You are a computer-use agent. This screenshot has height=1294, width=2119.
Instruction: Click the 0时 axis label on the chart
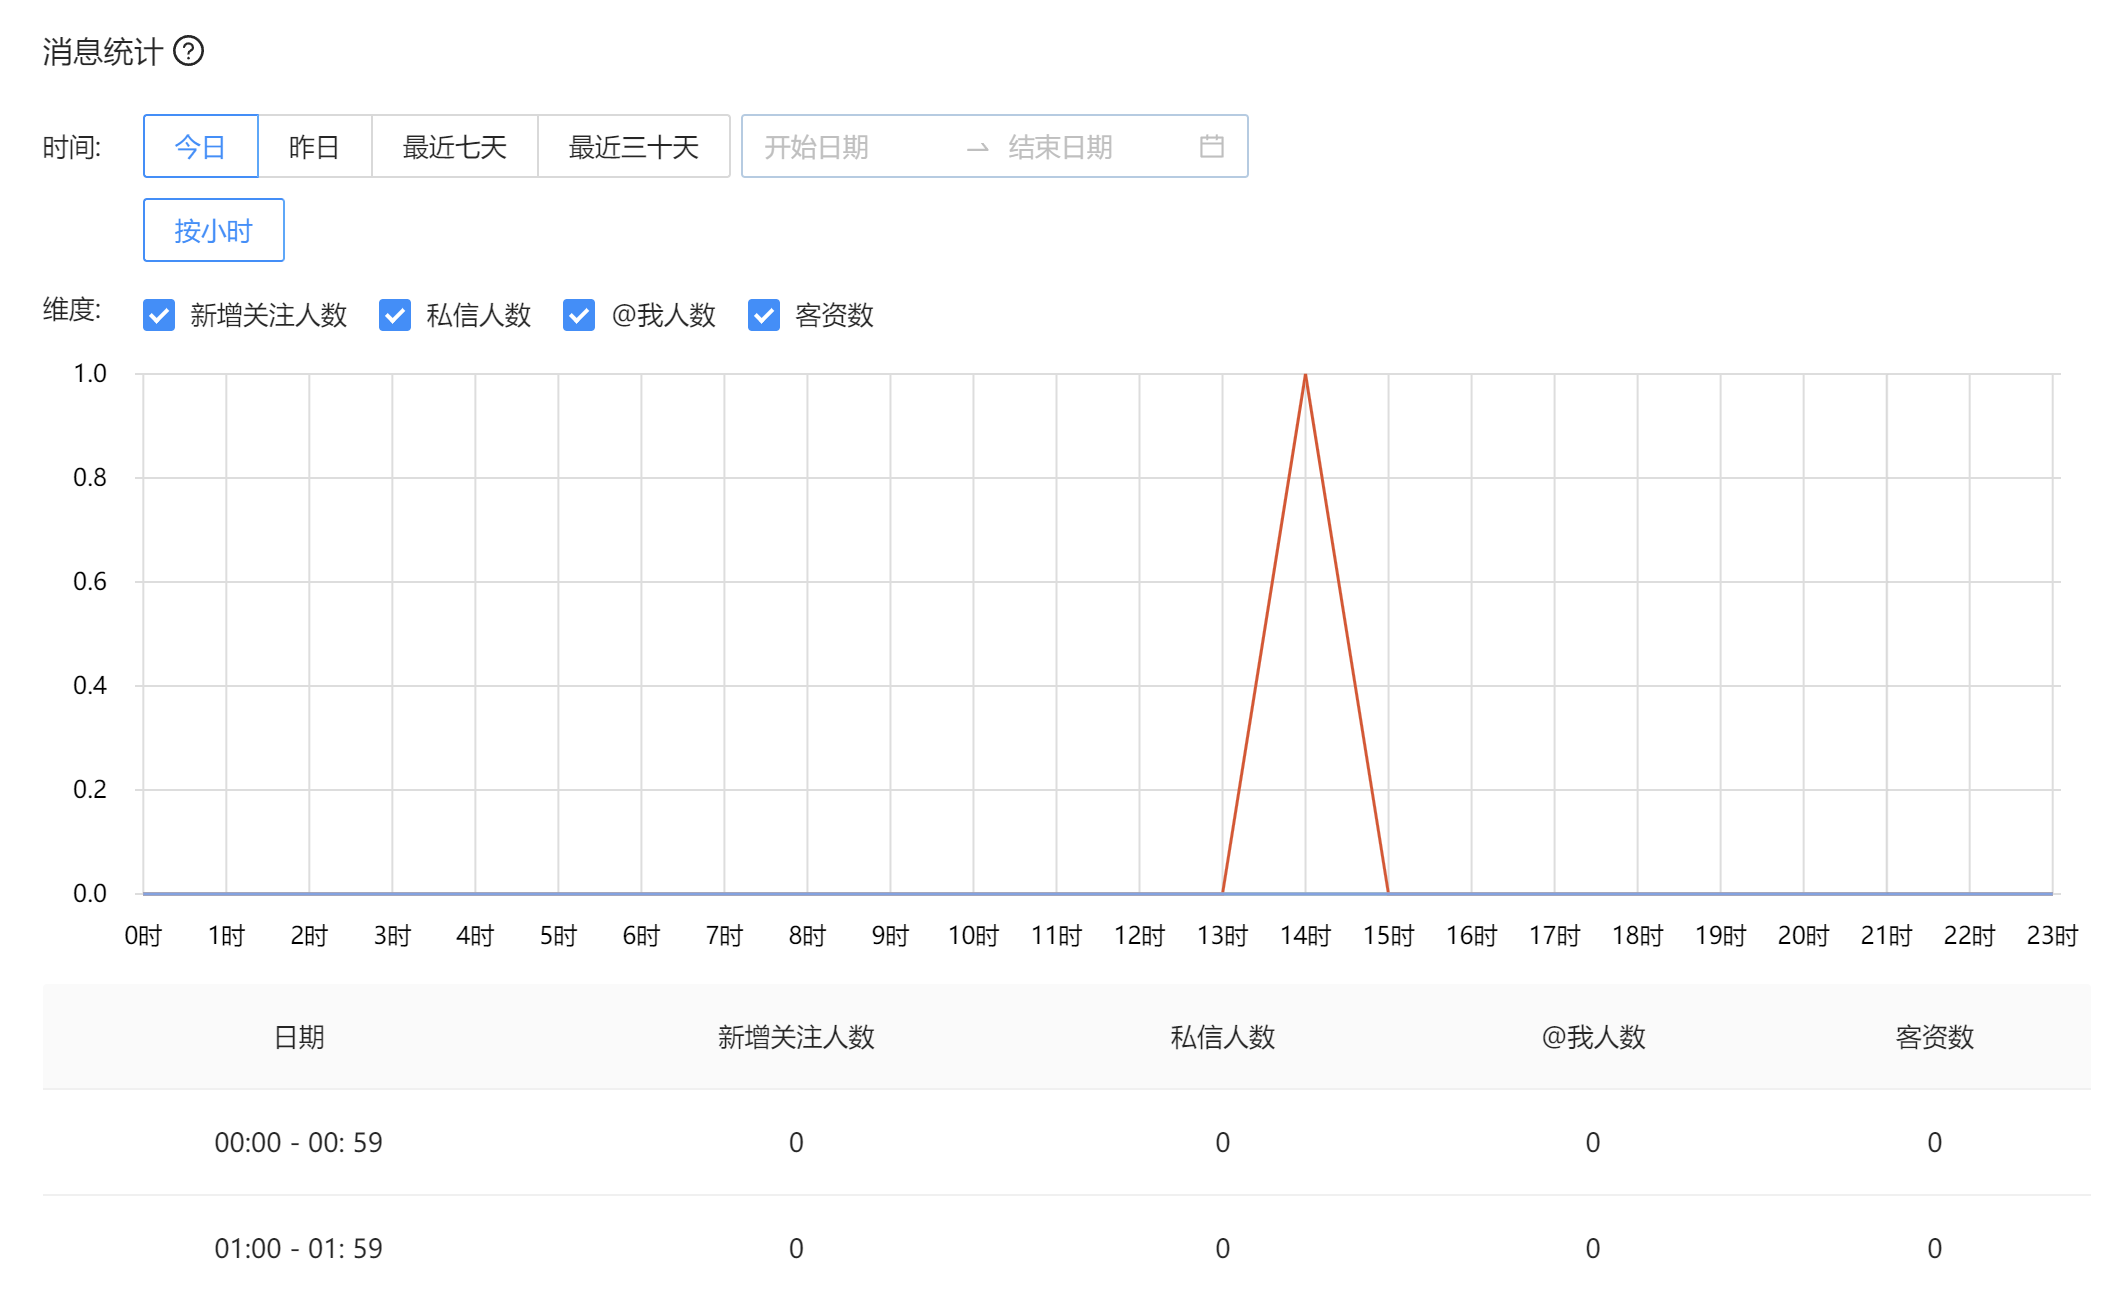[142, 935]
